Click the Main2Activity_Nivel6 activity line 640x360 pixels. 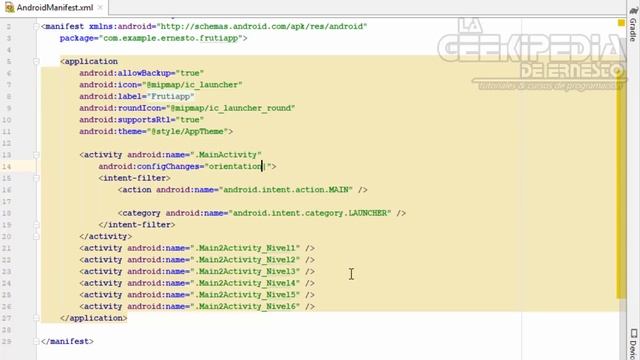197,307
